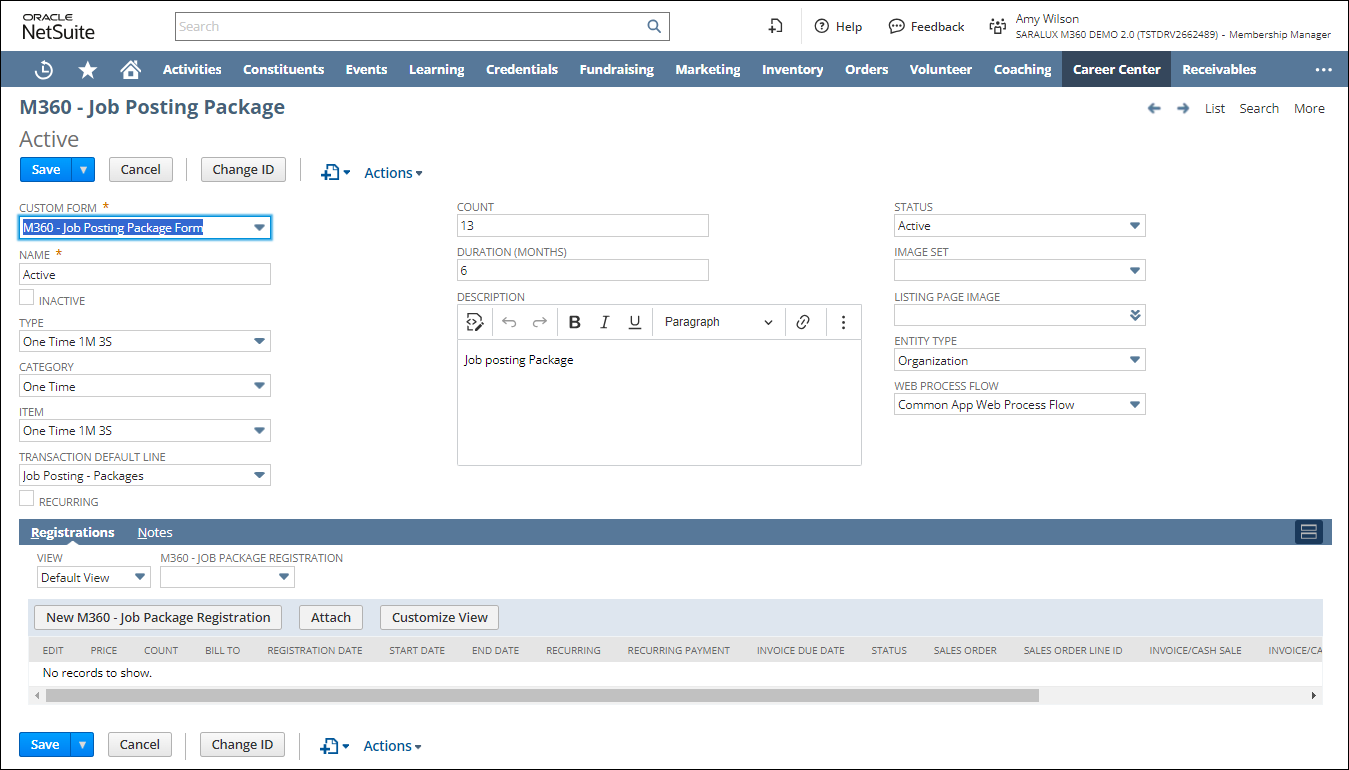Click the Shortcuts star icon
This screenshot has height=770, width=1349.
click(88, 70)
